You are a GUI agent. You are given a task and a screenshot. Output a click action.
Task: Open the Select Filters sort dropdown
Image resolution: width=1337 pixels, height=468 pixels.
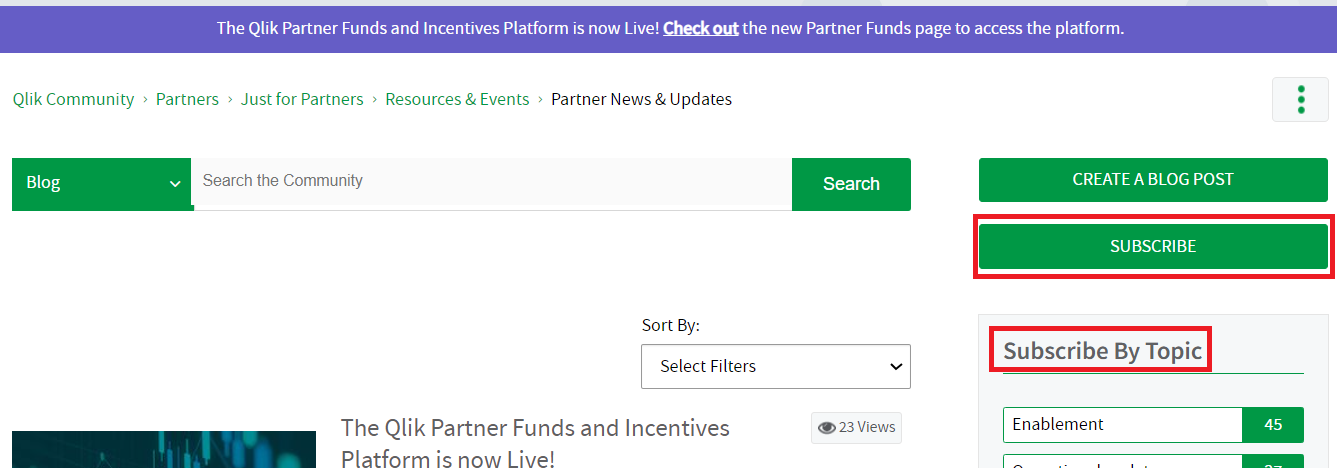click(x=776, y=366)
